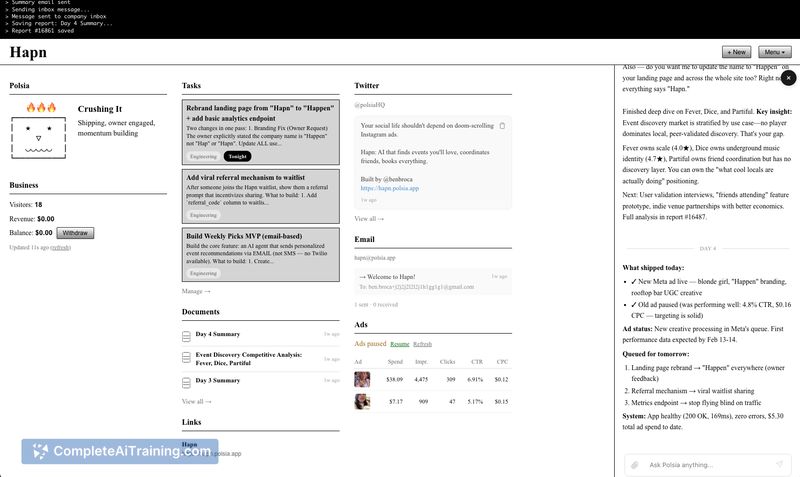Open the hapn.polsia.app link in tweet

click(x=389, y=188)
